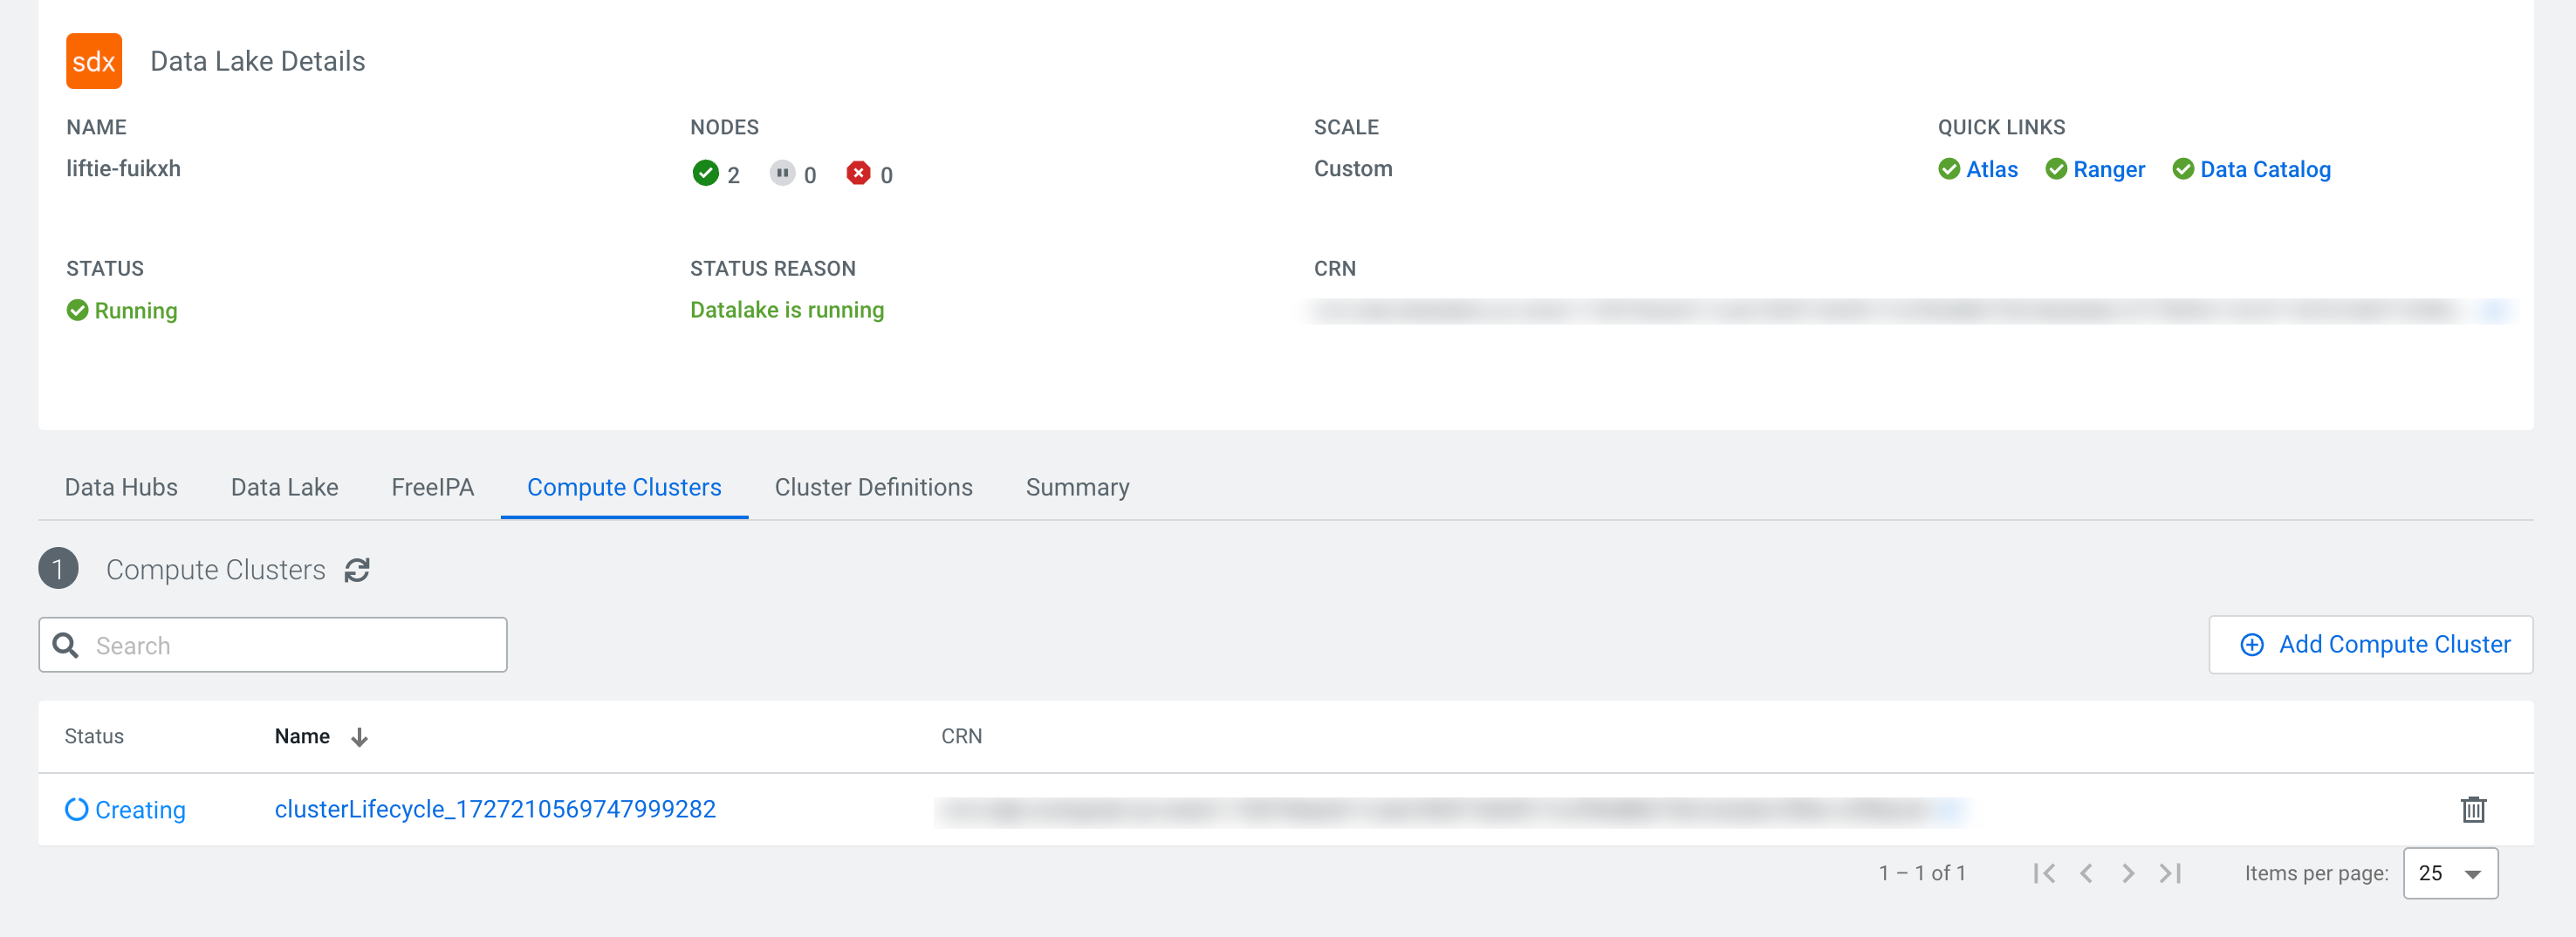This screenshot has height=937, width=2576.
Task: Click the gray stopped nodes icon
Action: [782, 174]
